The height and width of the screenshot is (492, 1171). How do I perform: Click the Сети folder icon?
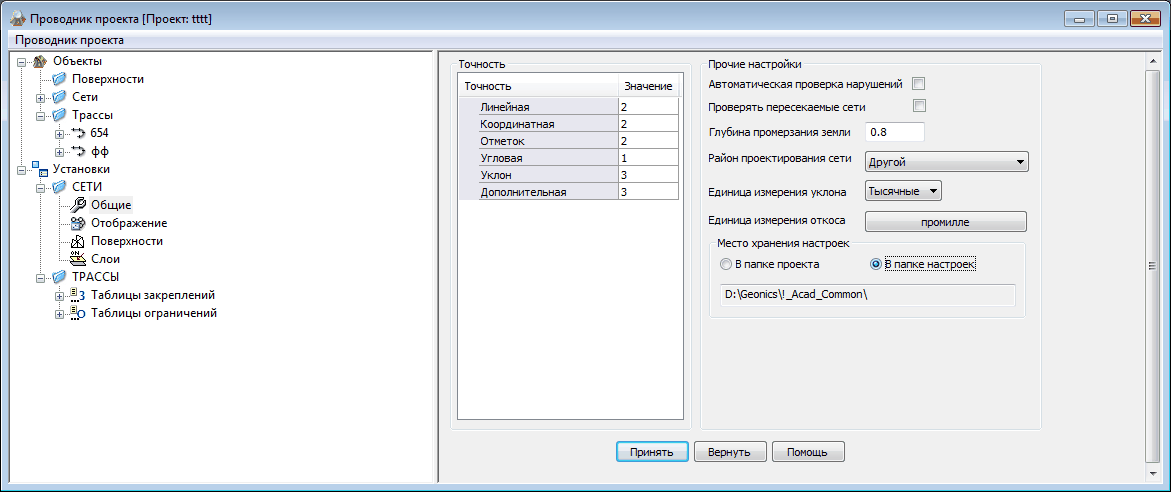pos(59,97)
